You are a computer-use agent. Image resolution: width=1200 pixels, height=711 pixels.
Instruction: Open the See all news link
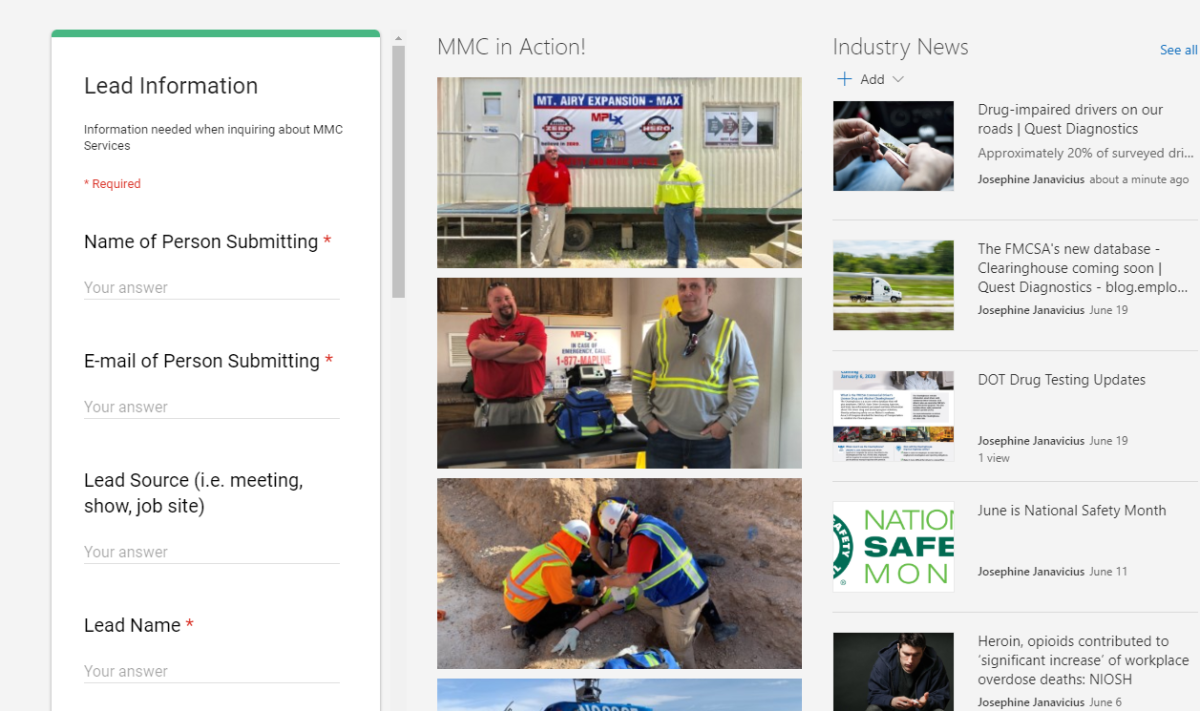pos(1178,50)
